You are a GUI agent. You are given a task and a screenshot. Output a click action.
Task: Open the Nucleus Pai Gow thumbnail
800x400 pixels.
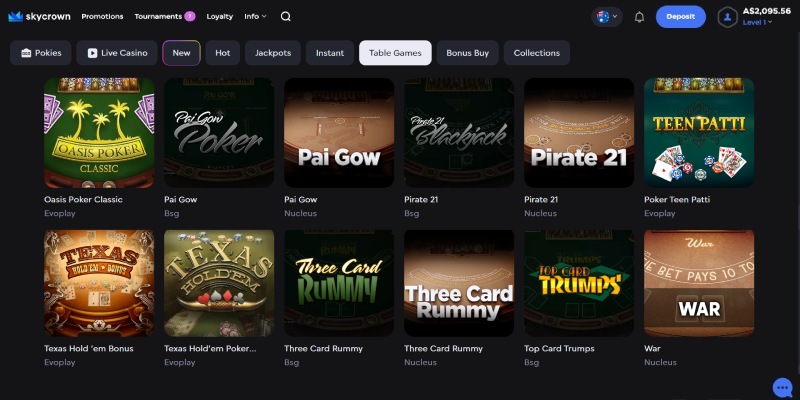tap(339, 133)
